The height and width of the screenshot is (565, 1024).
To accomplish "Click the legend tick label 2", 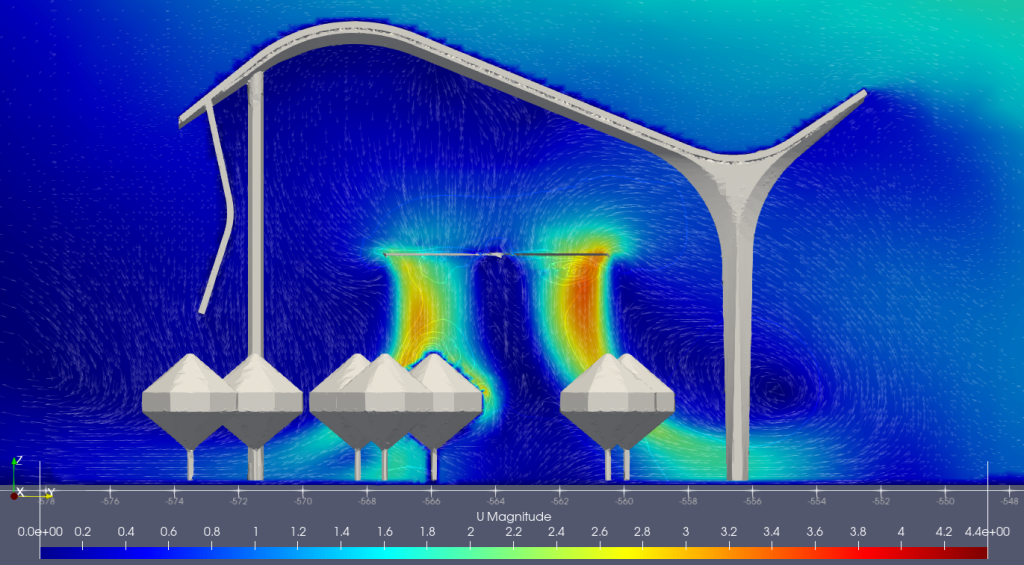I will (470, 532).
